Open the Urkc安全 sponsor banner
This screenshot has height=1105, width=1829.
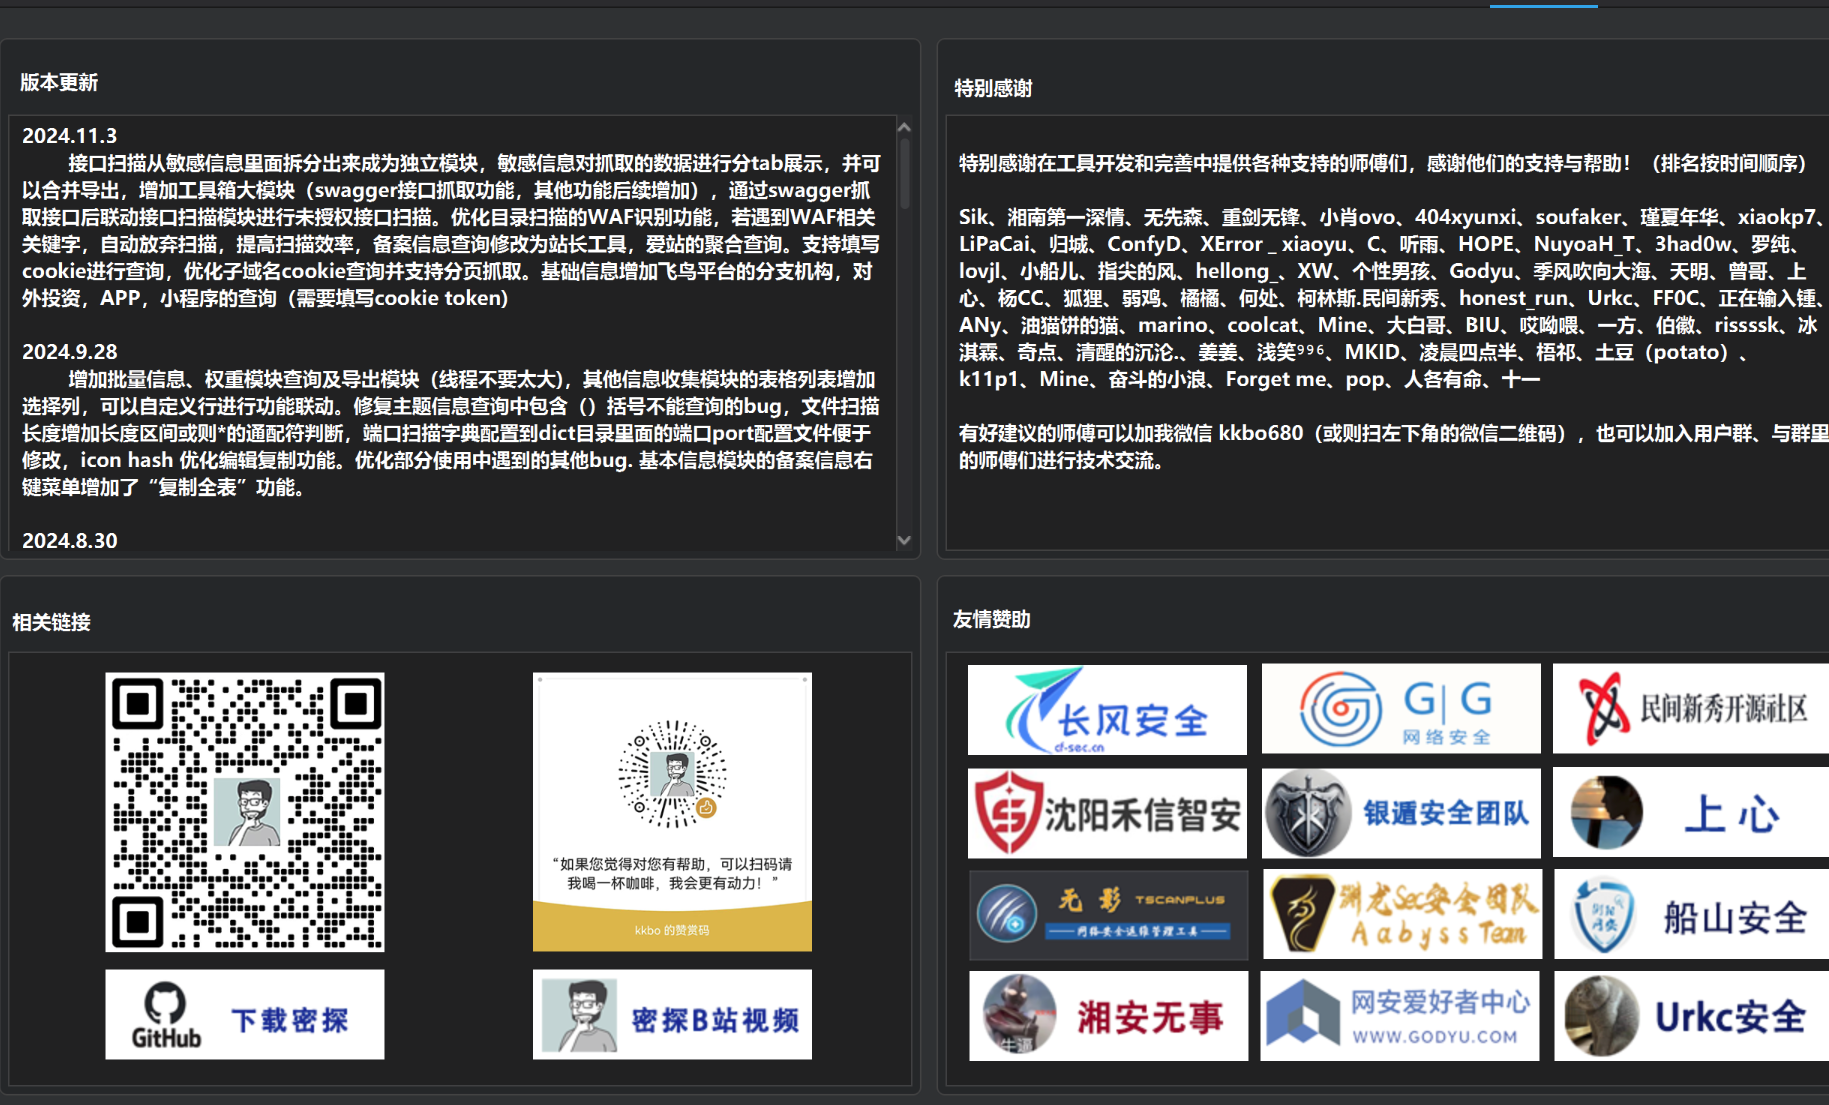coord(1691,1016)
